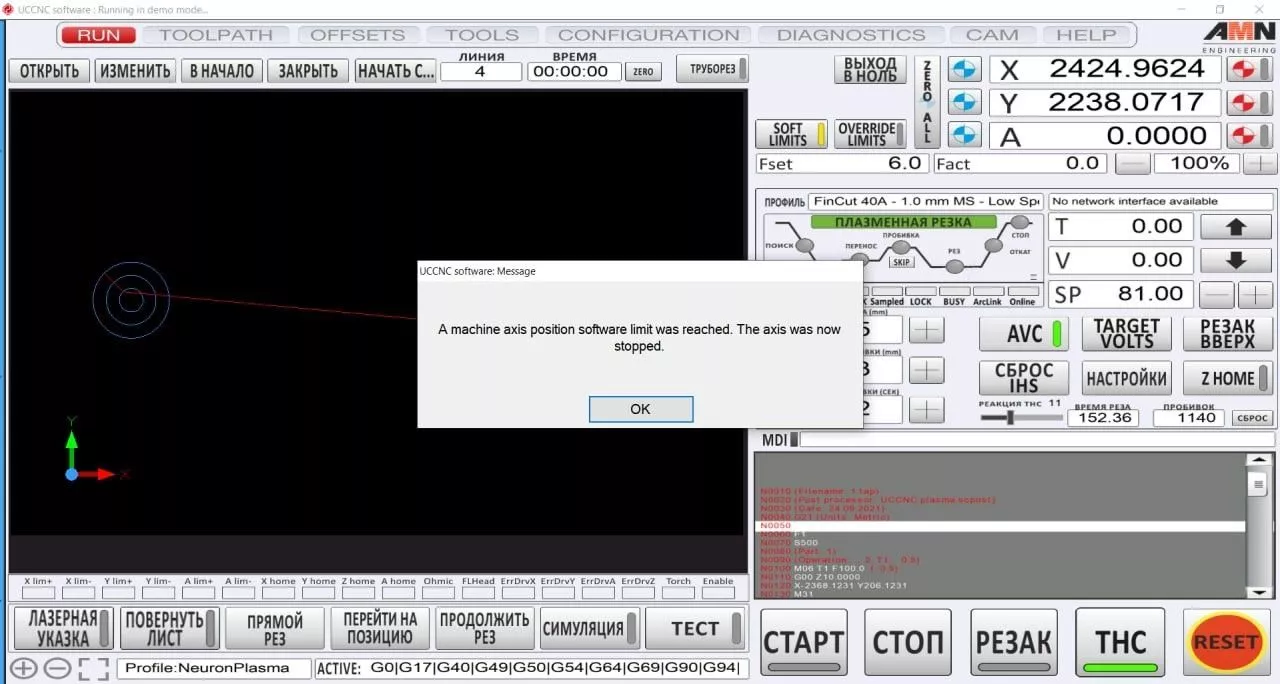Enable СИМУЛЯЦИЯ mode toggle

coord(589,629)
